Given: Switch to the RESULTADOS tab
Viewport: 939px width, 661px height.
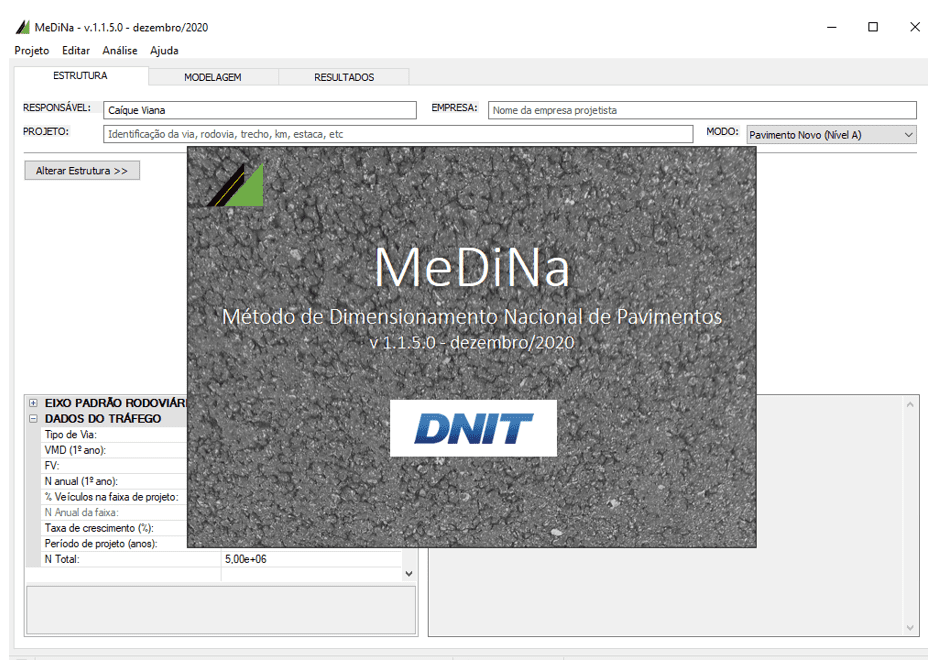Looking at the screenshot, I should click(344, 77).
